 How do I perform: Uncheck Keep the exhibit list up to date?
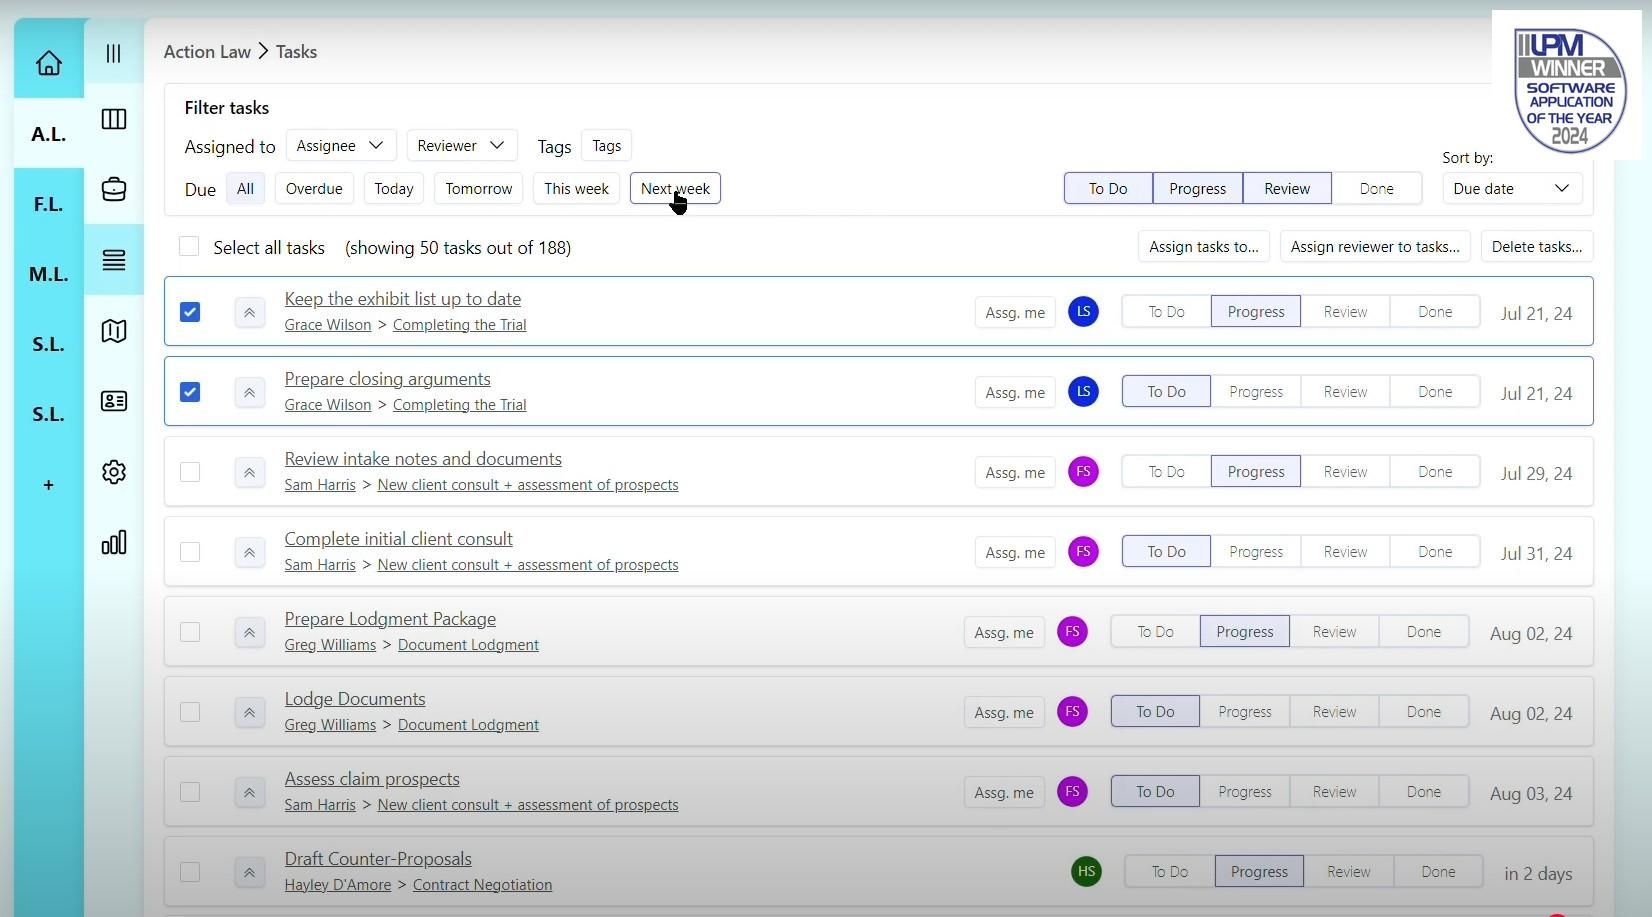(x=190, y=312)
